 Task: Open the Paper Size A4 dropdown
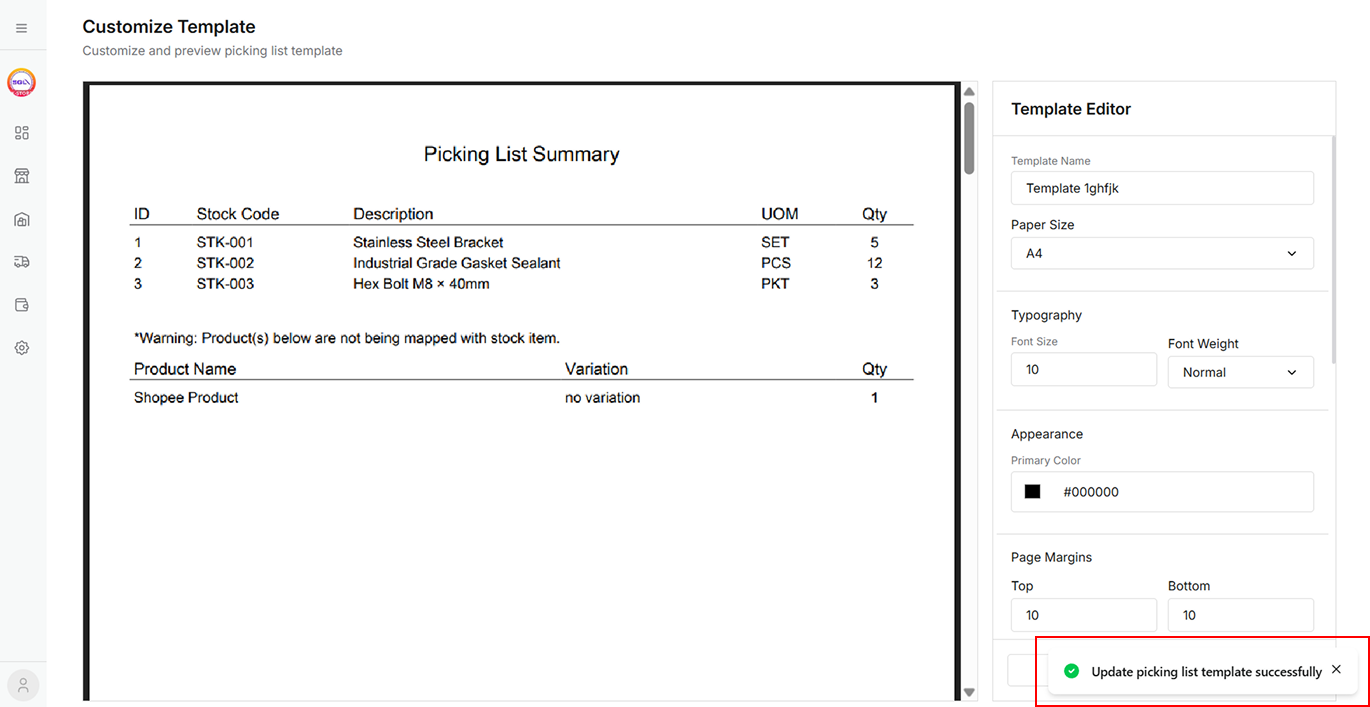(1162, 253)
